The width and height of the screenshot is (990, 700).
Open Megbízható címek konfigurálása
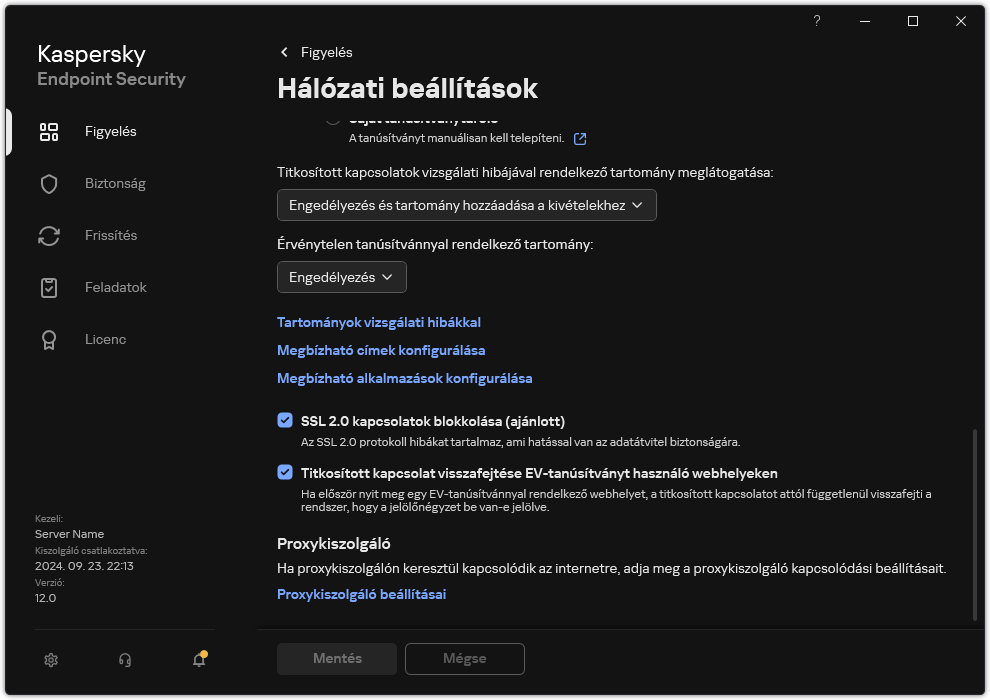381,350
